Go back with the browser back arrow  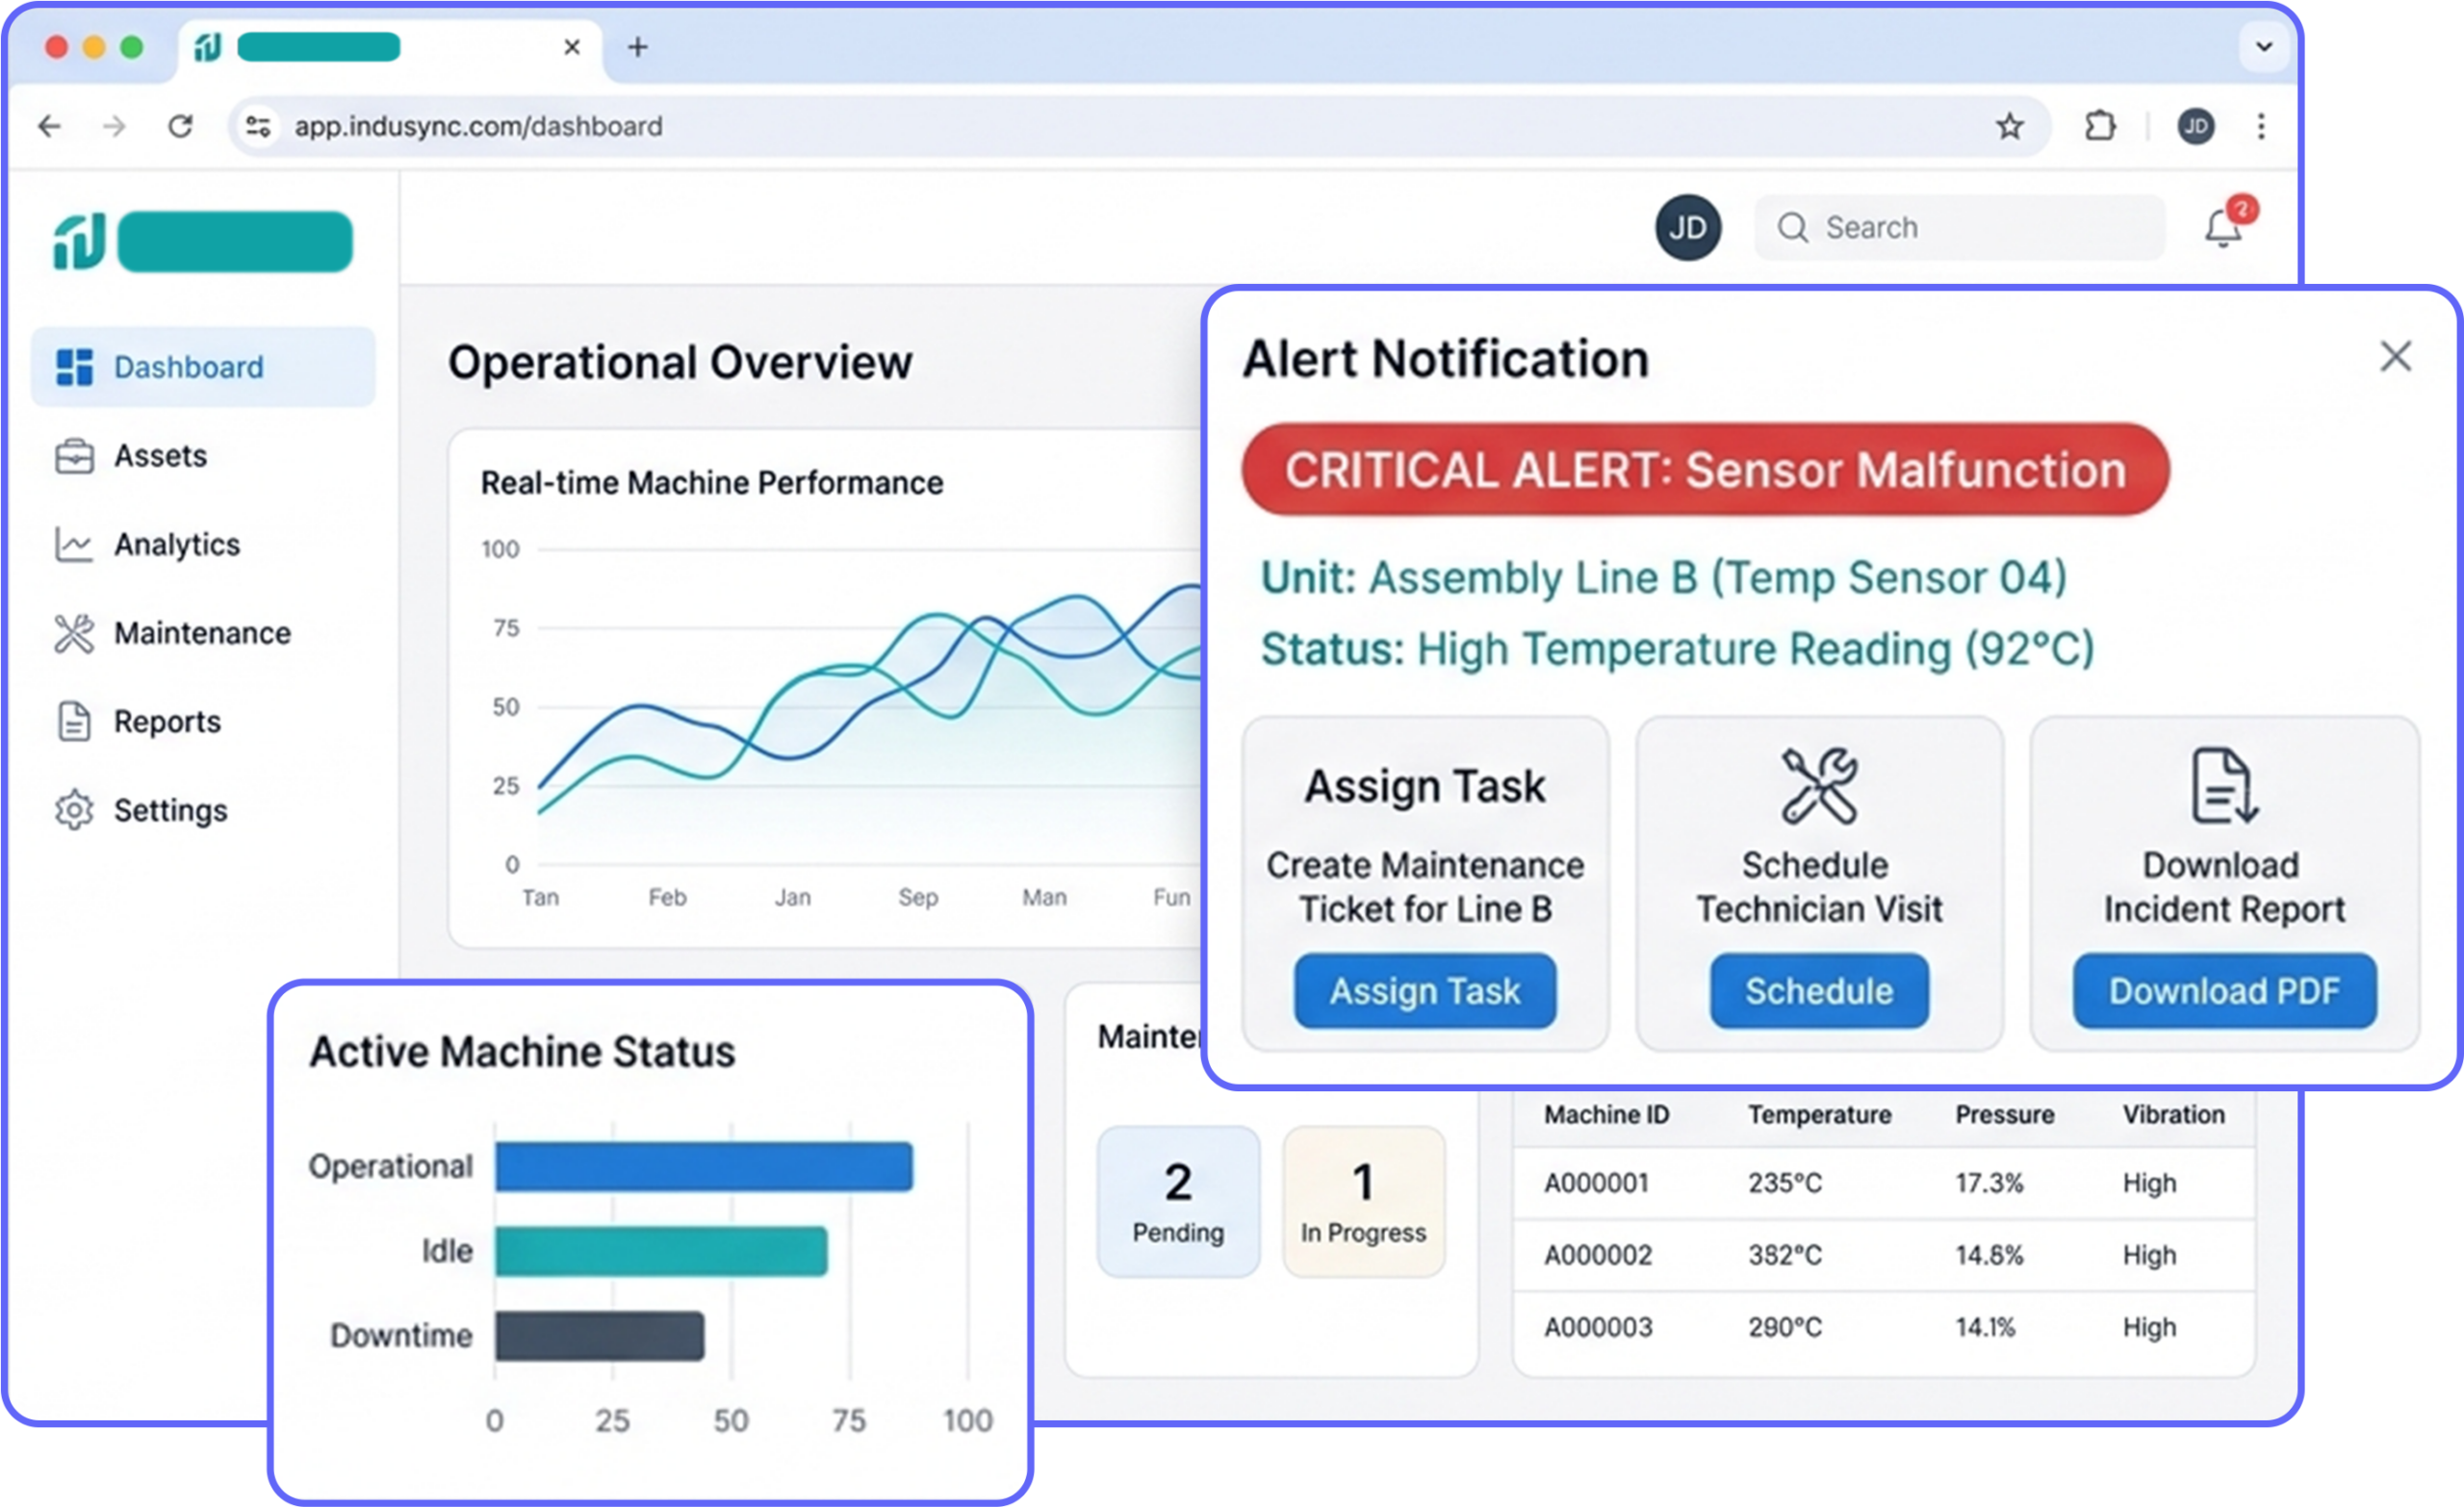(49, 126)
